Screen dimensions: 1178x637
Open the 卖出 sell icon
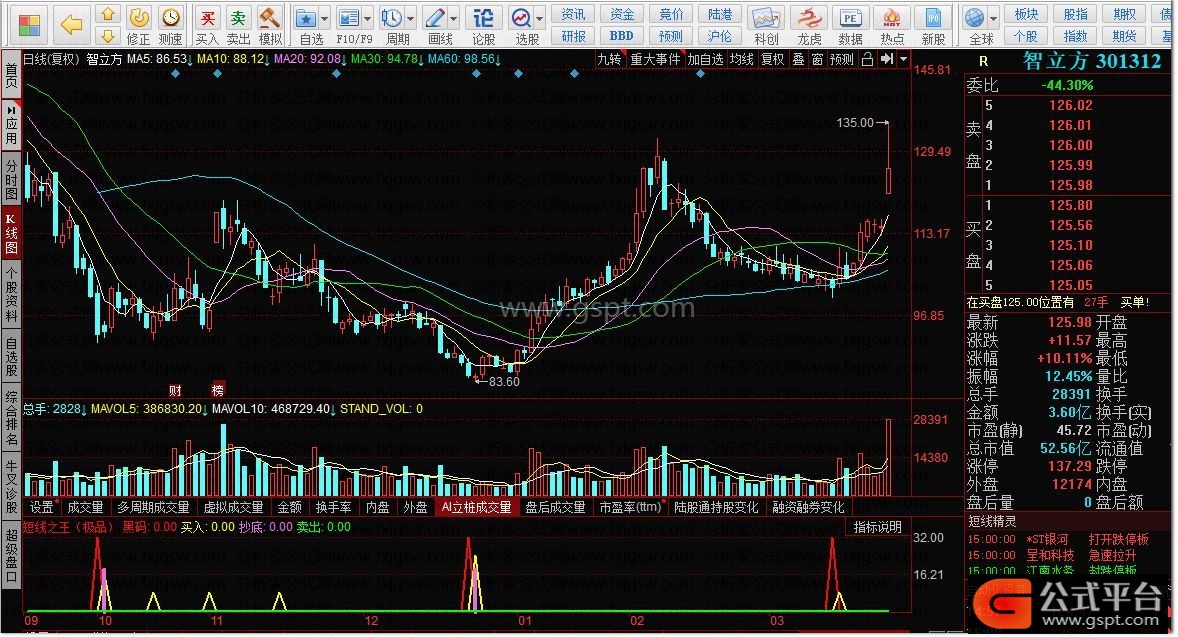point(238,17)
